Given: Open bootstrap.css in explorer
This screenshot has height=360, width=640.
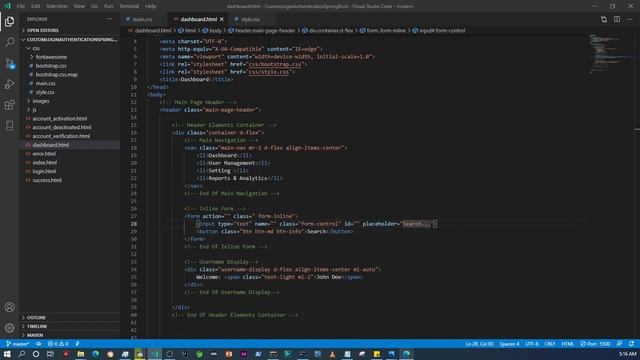Looking at the screenshot, I should click(51, 66).
